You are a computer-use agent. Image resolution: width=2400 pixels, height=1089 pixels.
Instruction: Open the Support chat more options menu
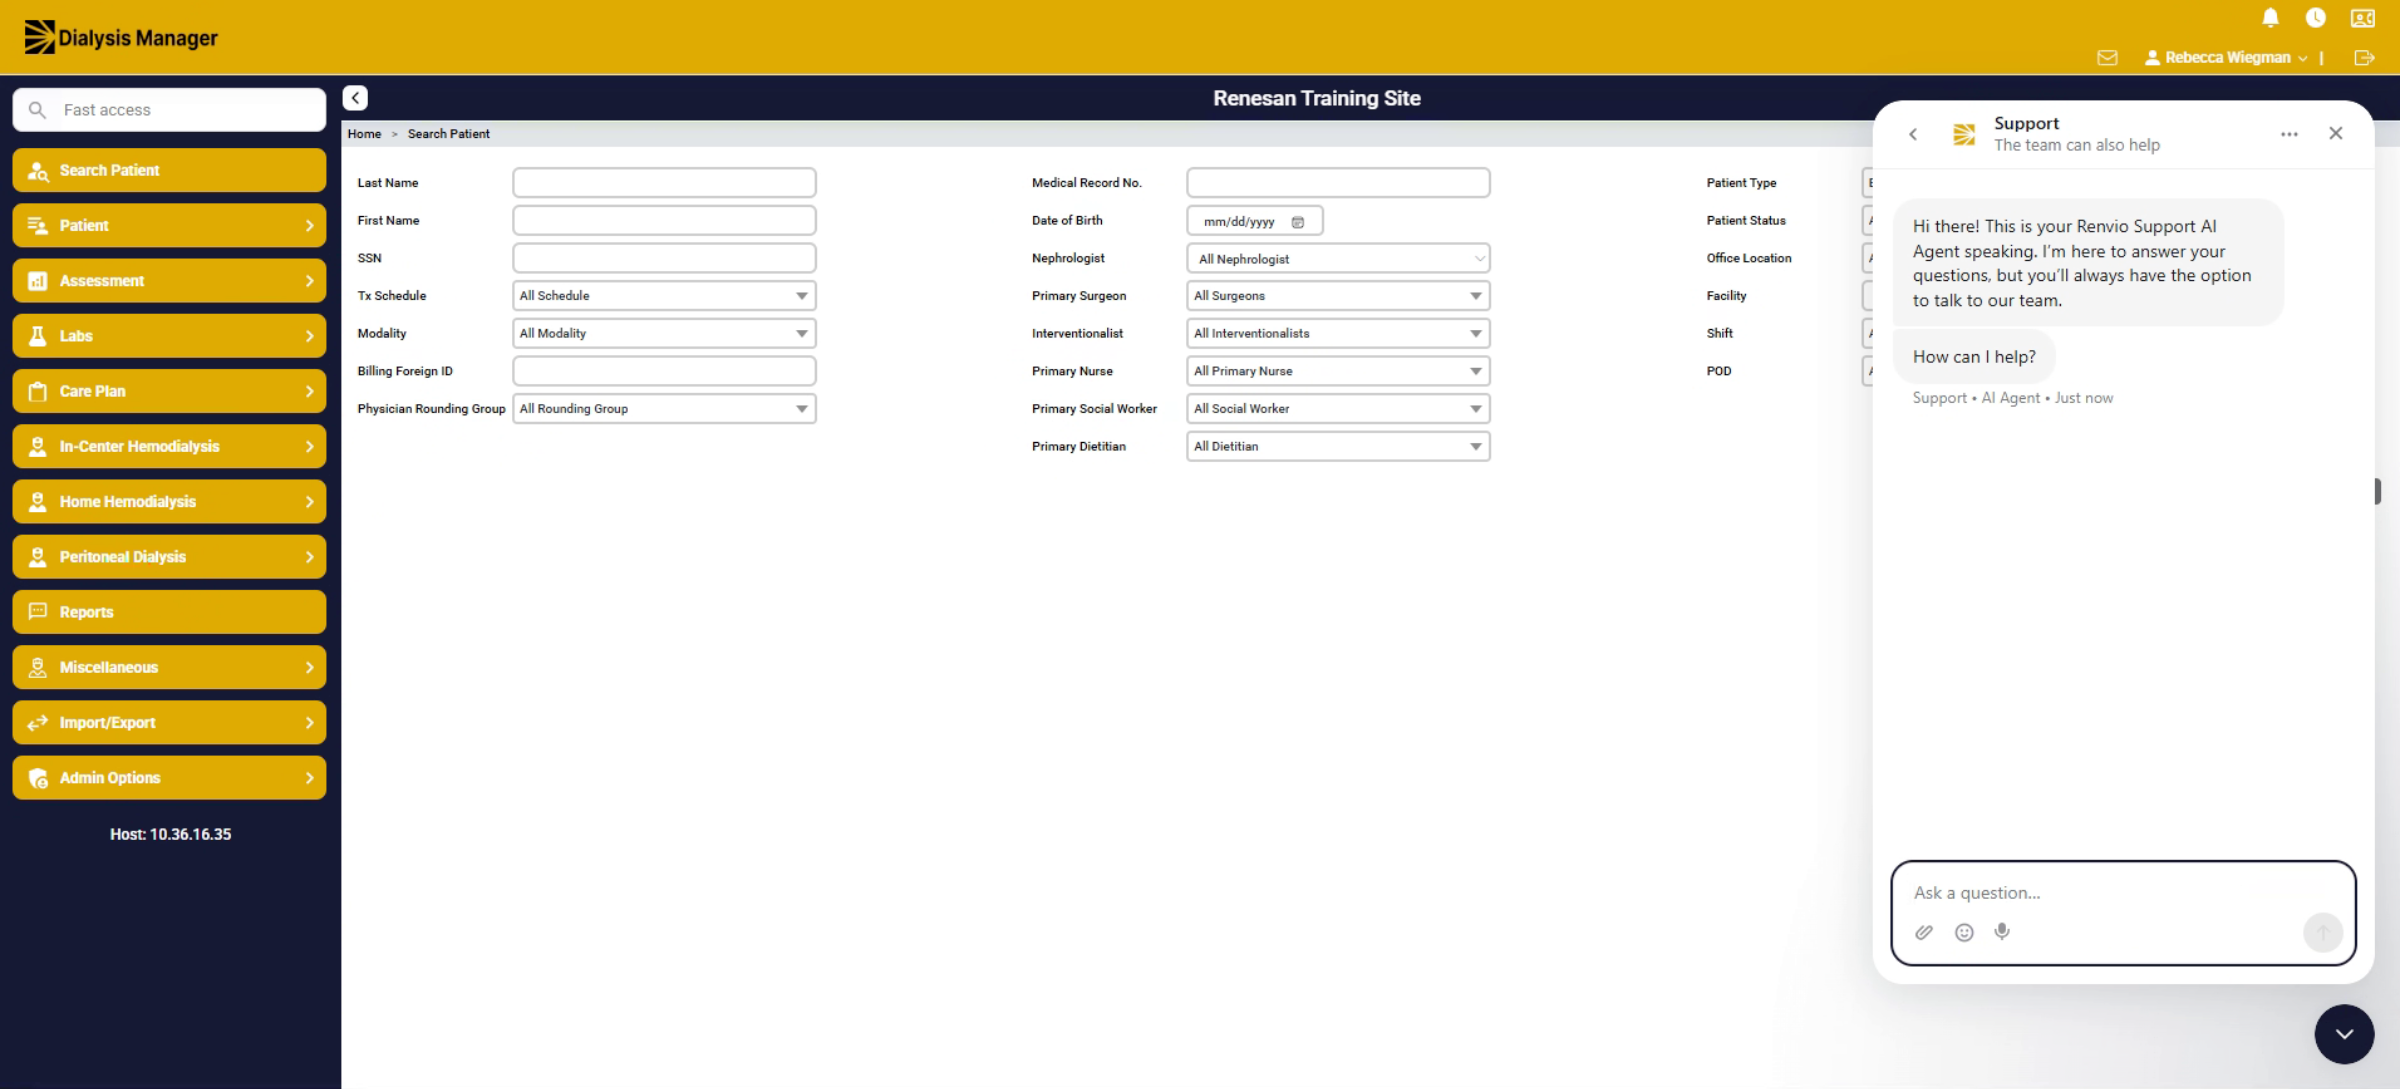coord(2289,134)
